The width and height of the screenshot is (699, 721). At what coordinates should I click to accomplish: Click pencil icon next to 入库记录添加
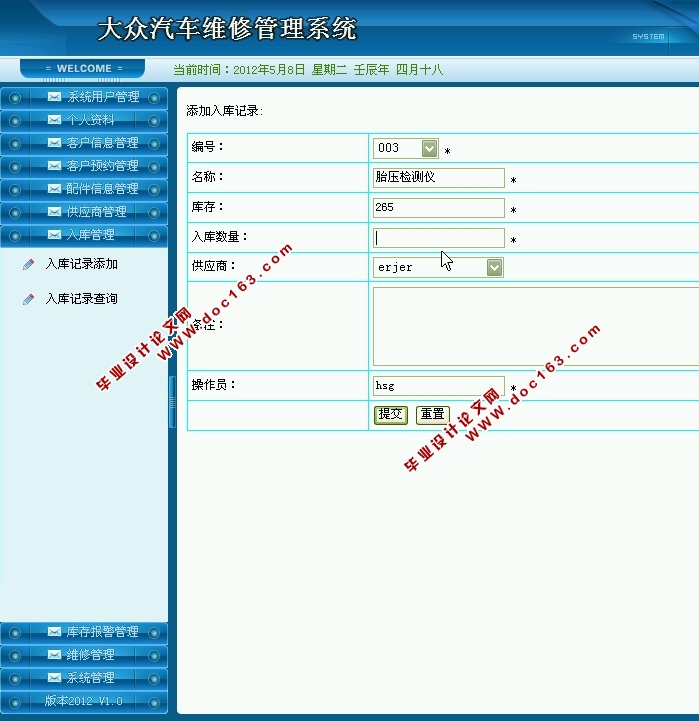point(29,264)
